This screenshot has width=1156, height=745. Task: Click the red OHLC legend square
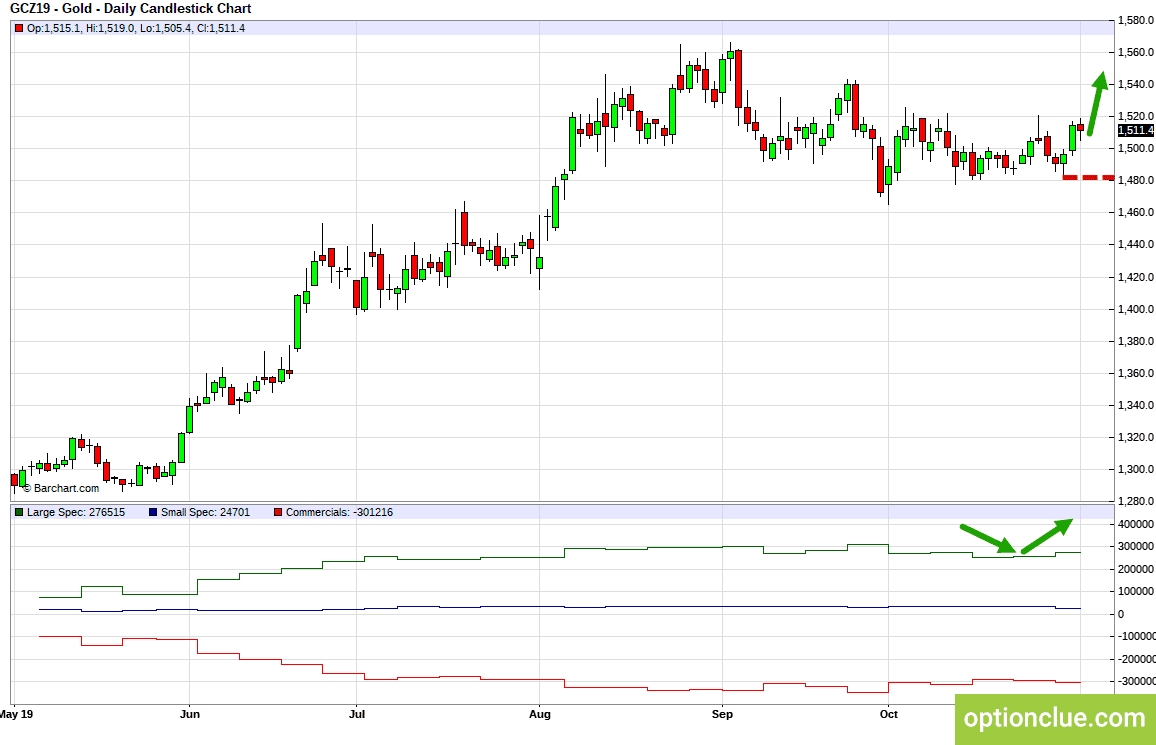pyautogui.click(x=19, y=28)
